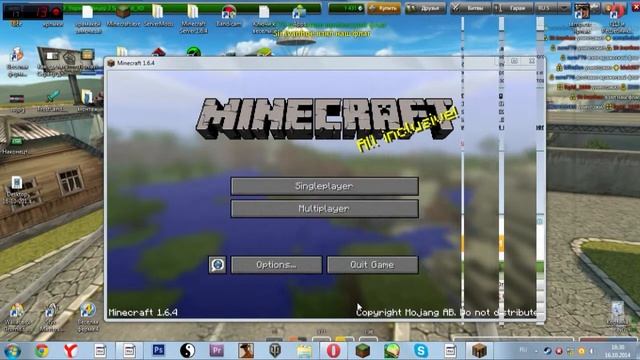Click the orange Купить button in top bar
The height and width of the screenshot is (360, 640).
pos(384,8)
